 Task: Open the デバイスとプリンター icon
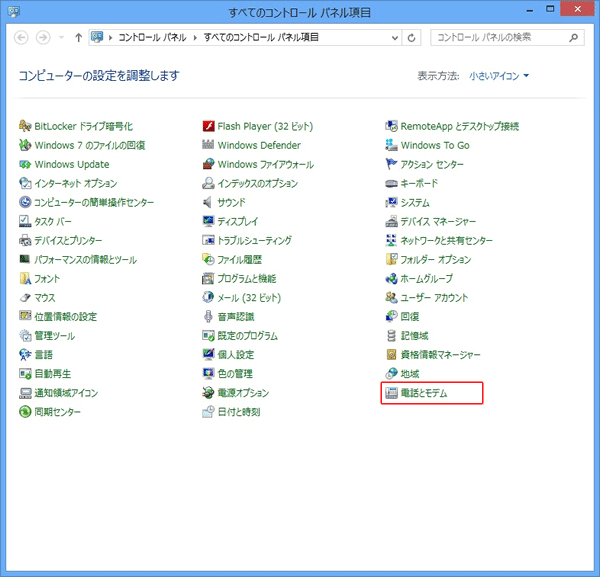[x=25, y=240]
